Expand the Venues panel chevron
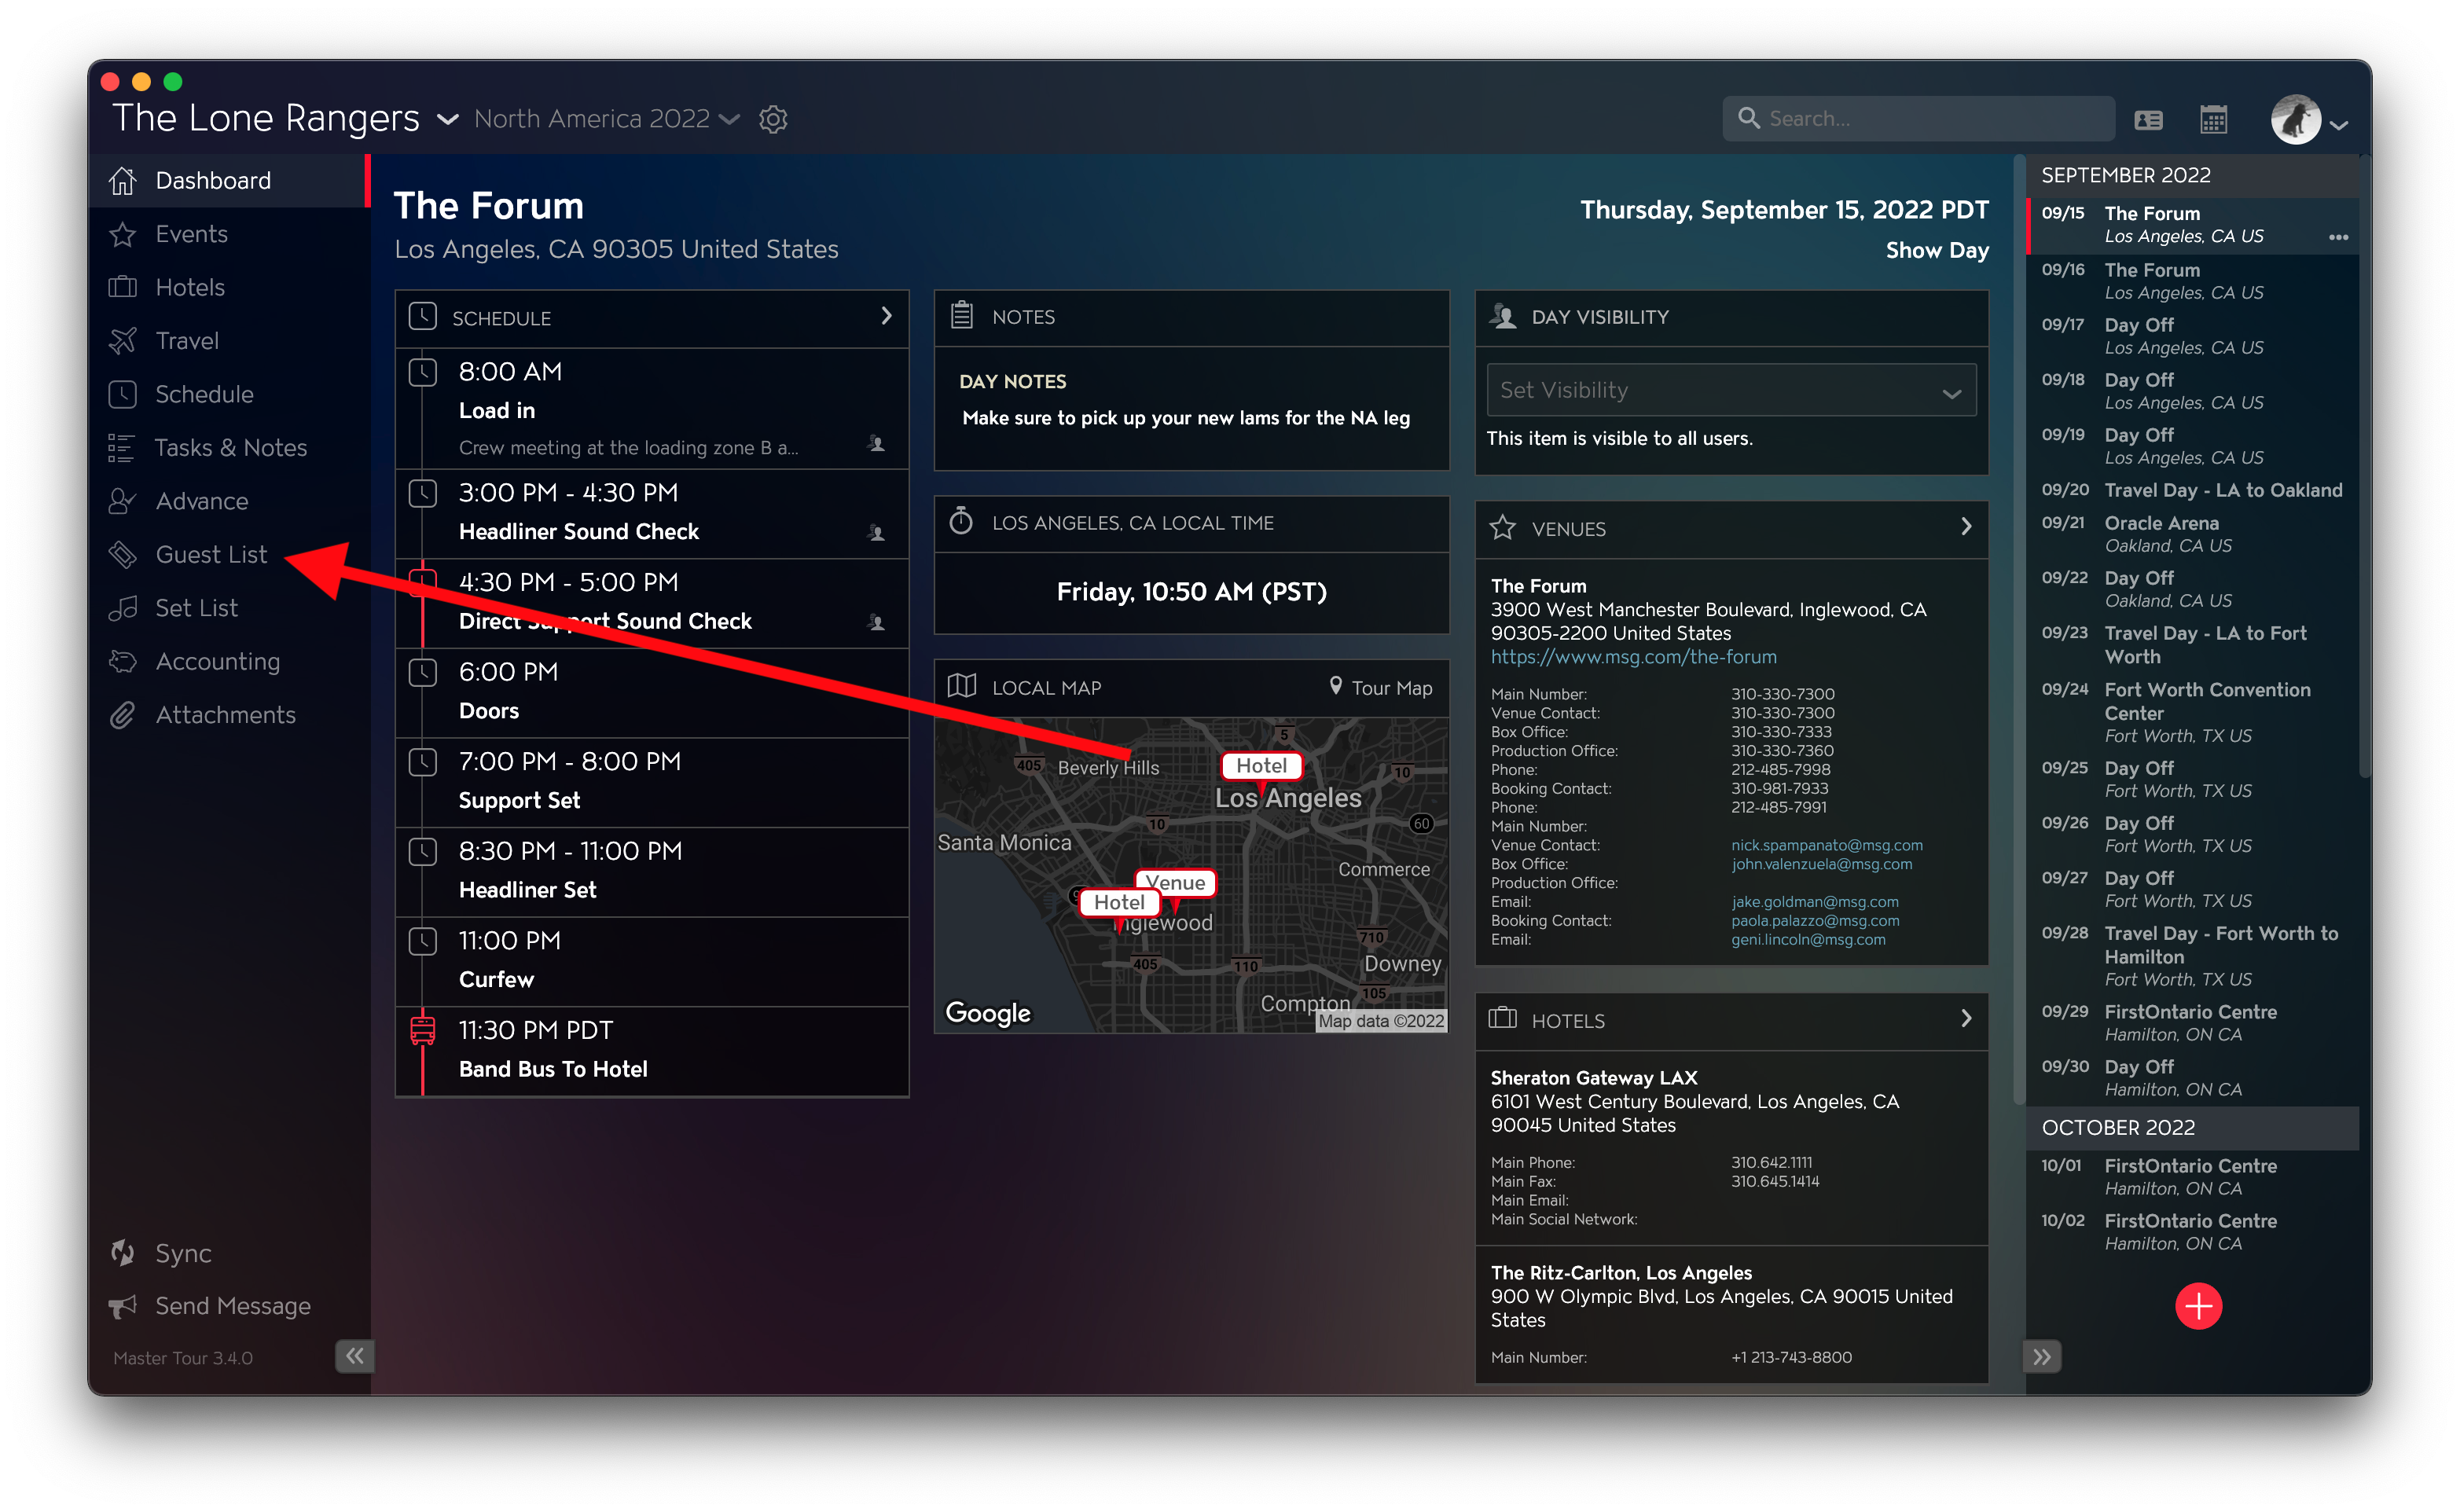 (x=1966, y=527)
